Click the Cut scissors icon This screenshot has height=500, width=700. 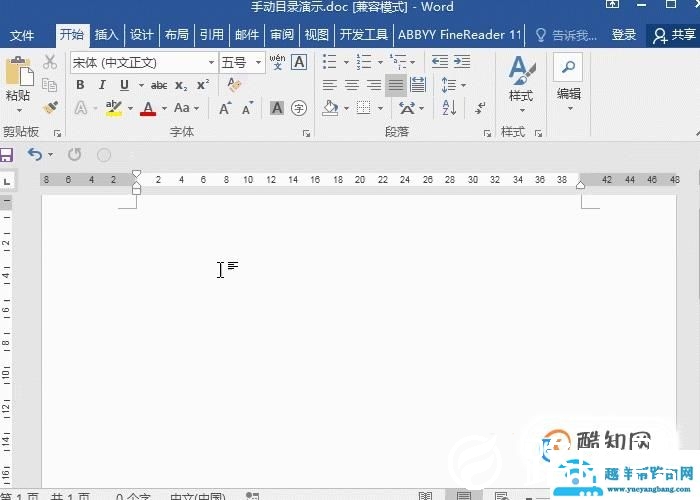[x=50, y=63]
